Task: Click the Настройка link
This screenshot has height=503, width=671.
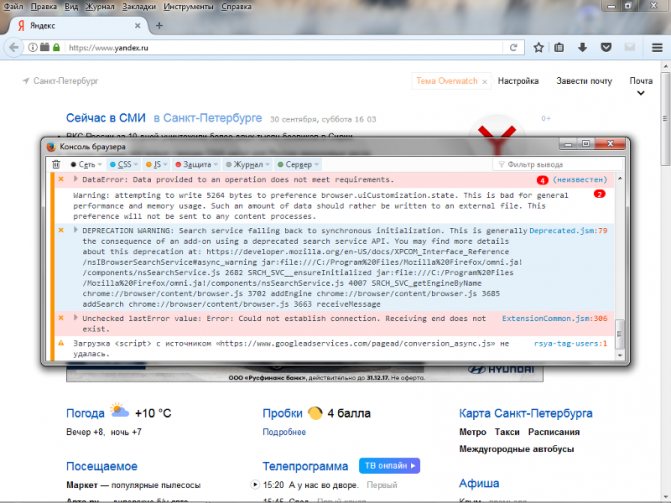Action: point(518,81)
